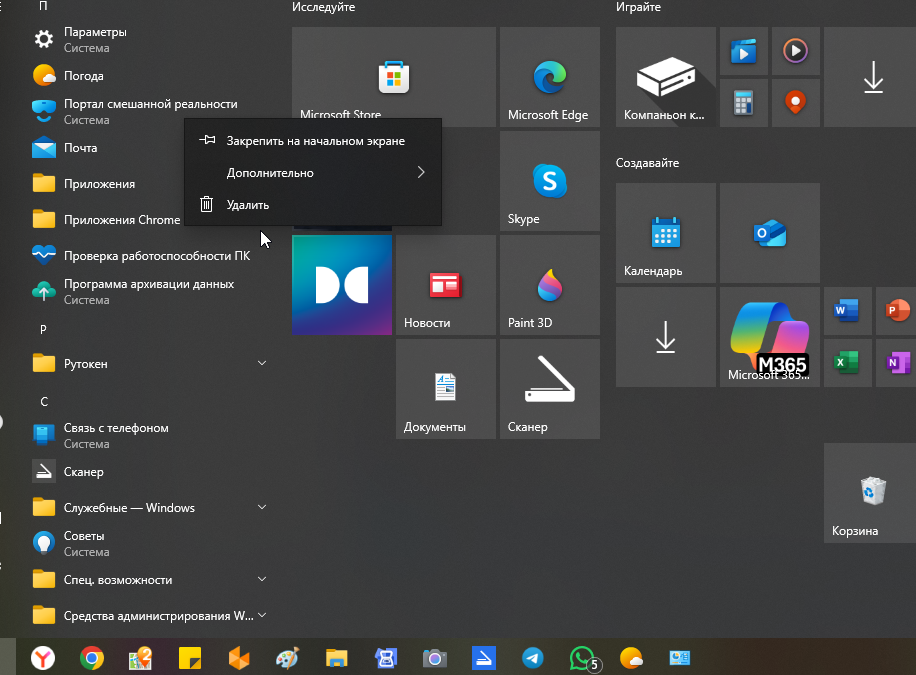Open Telegram from the taskbar
The height and width of the screenshot is (675, 916).
point(533,658)
